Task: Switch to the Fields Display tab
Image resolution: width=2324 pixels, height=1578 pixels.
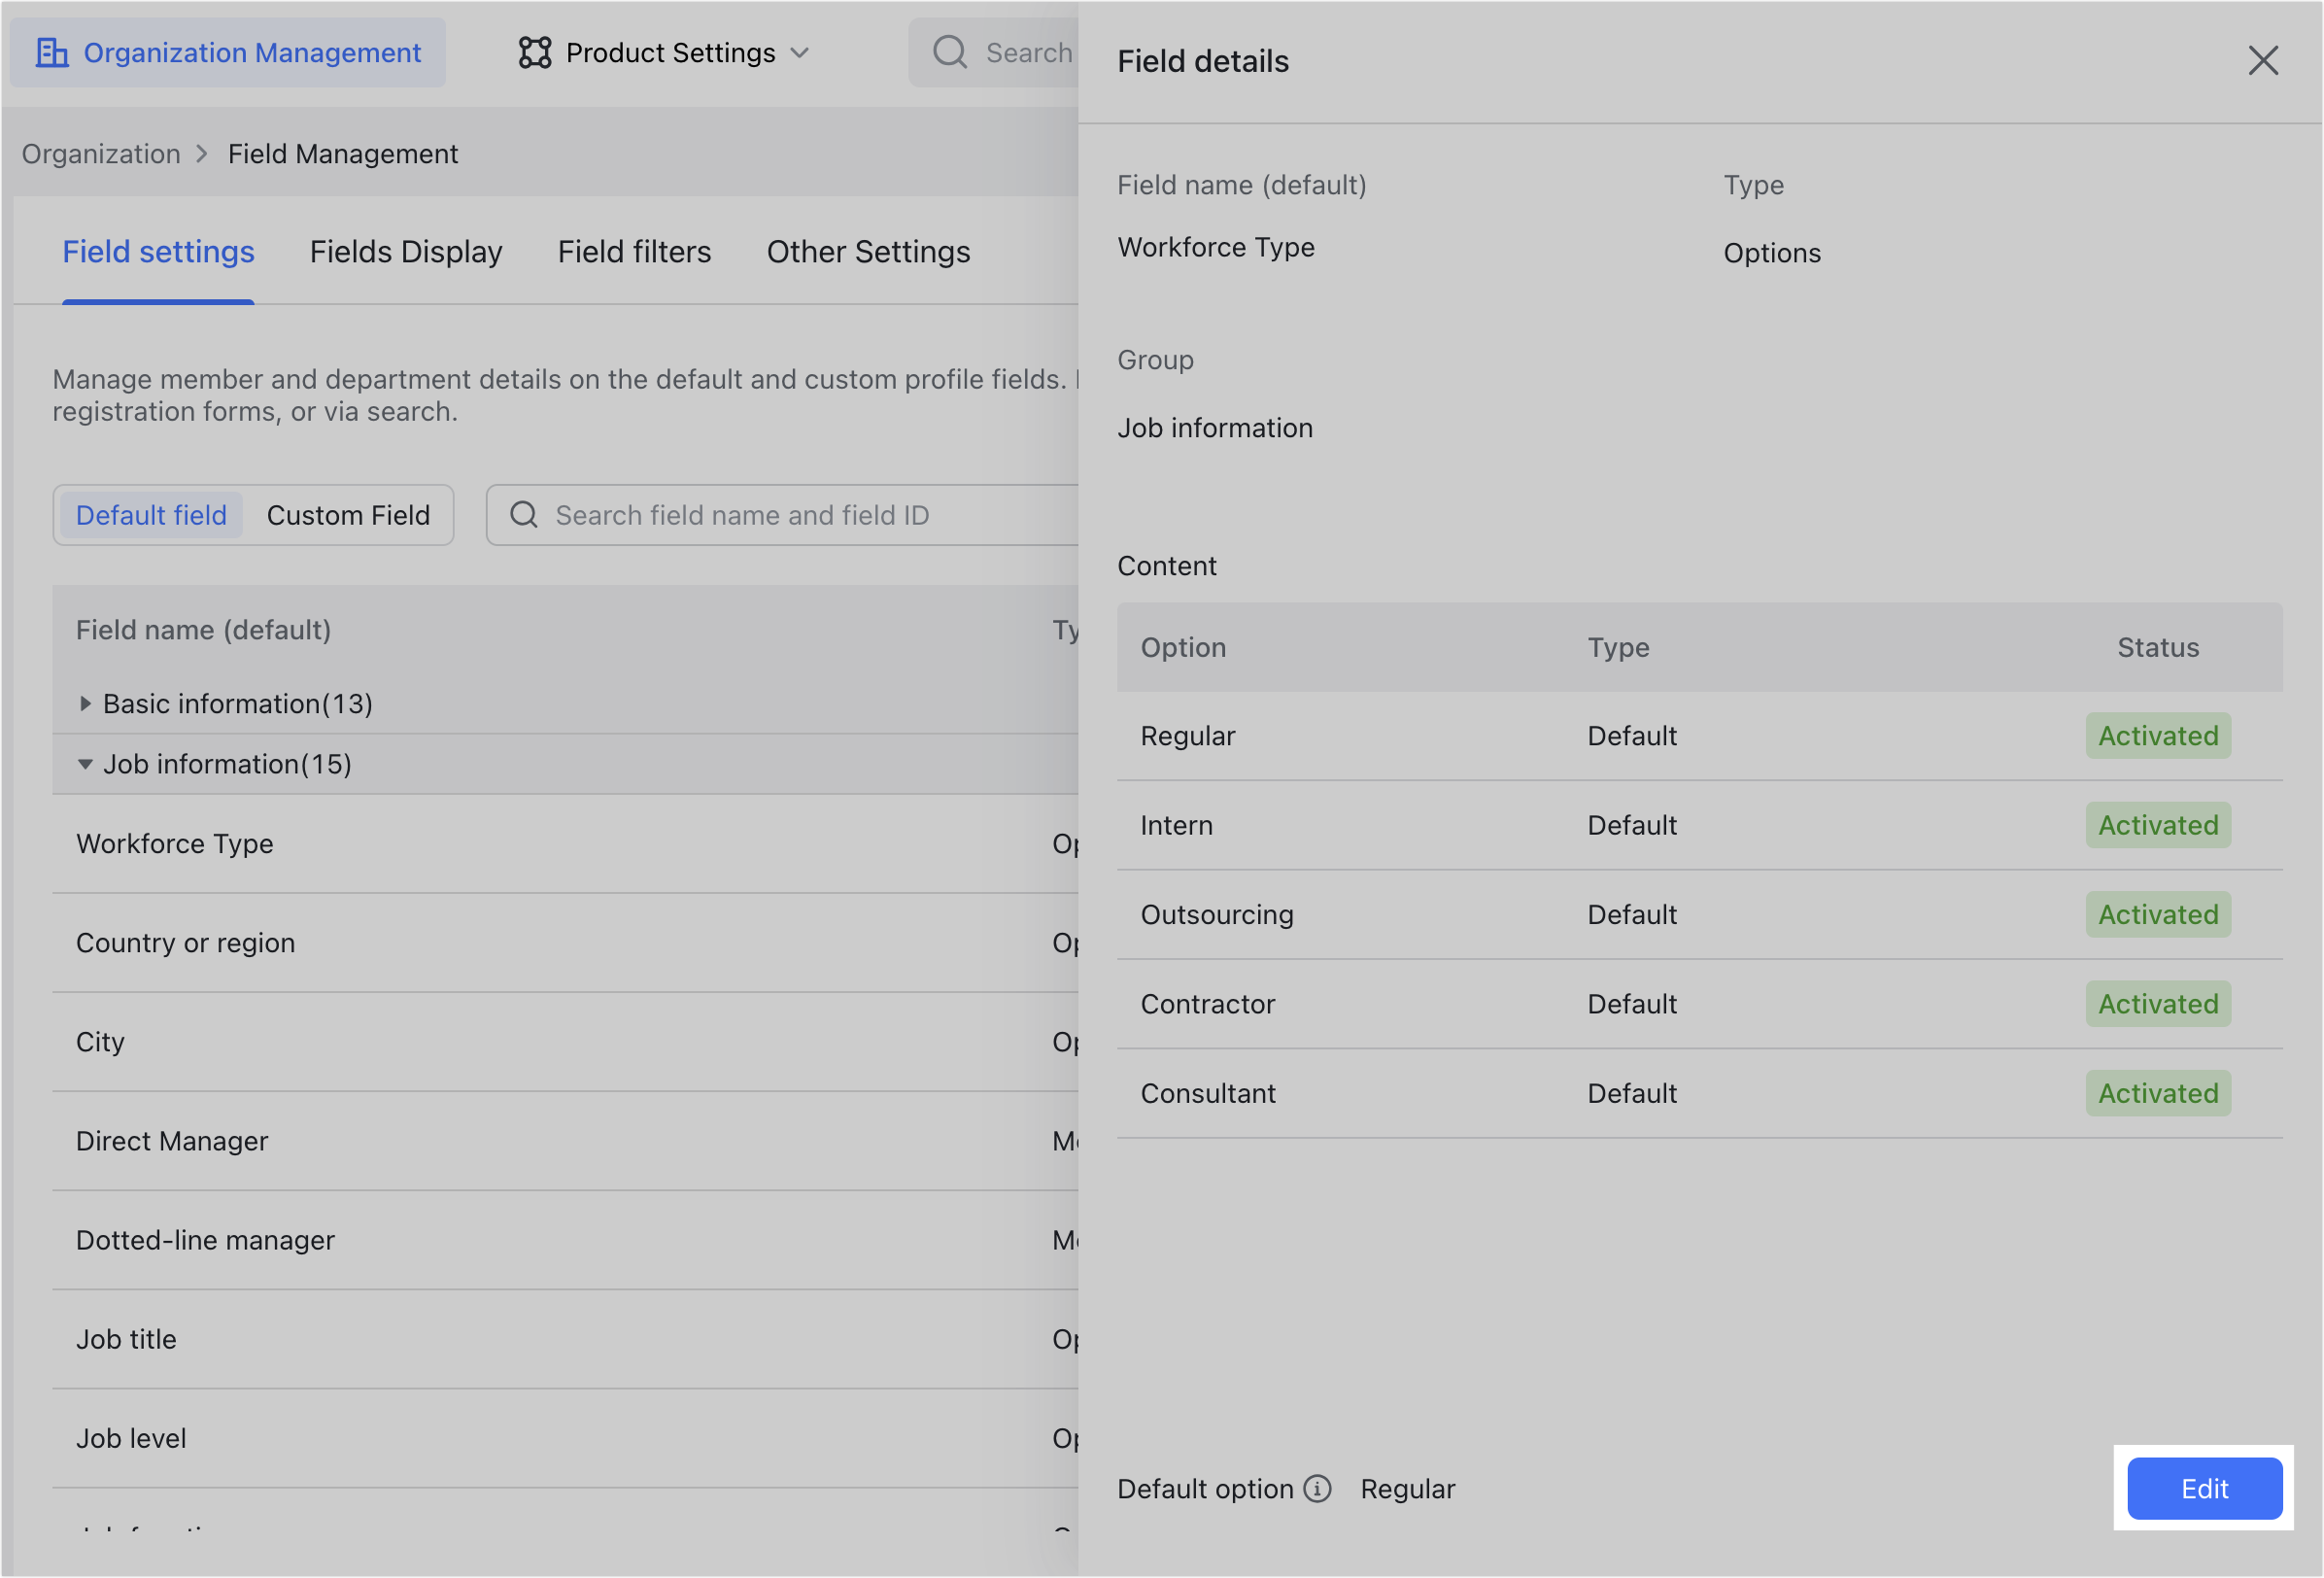Action: pos(406,252)
